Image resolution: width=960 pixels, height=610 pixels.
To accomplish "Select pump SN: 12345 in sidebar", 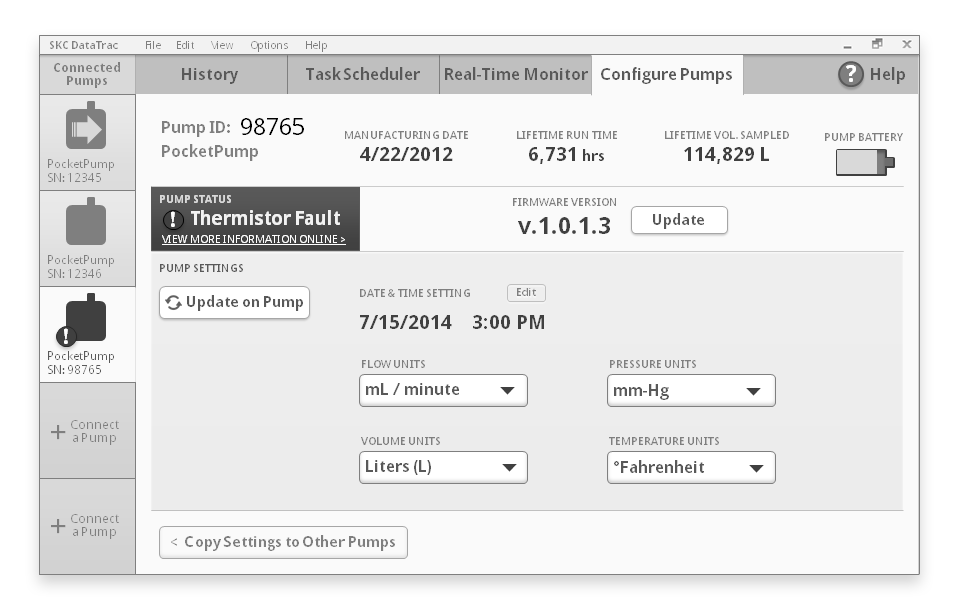I will click(86, 140).
